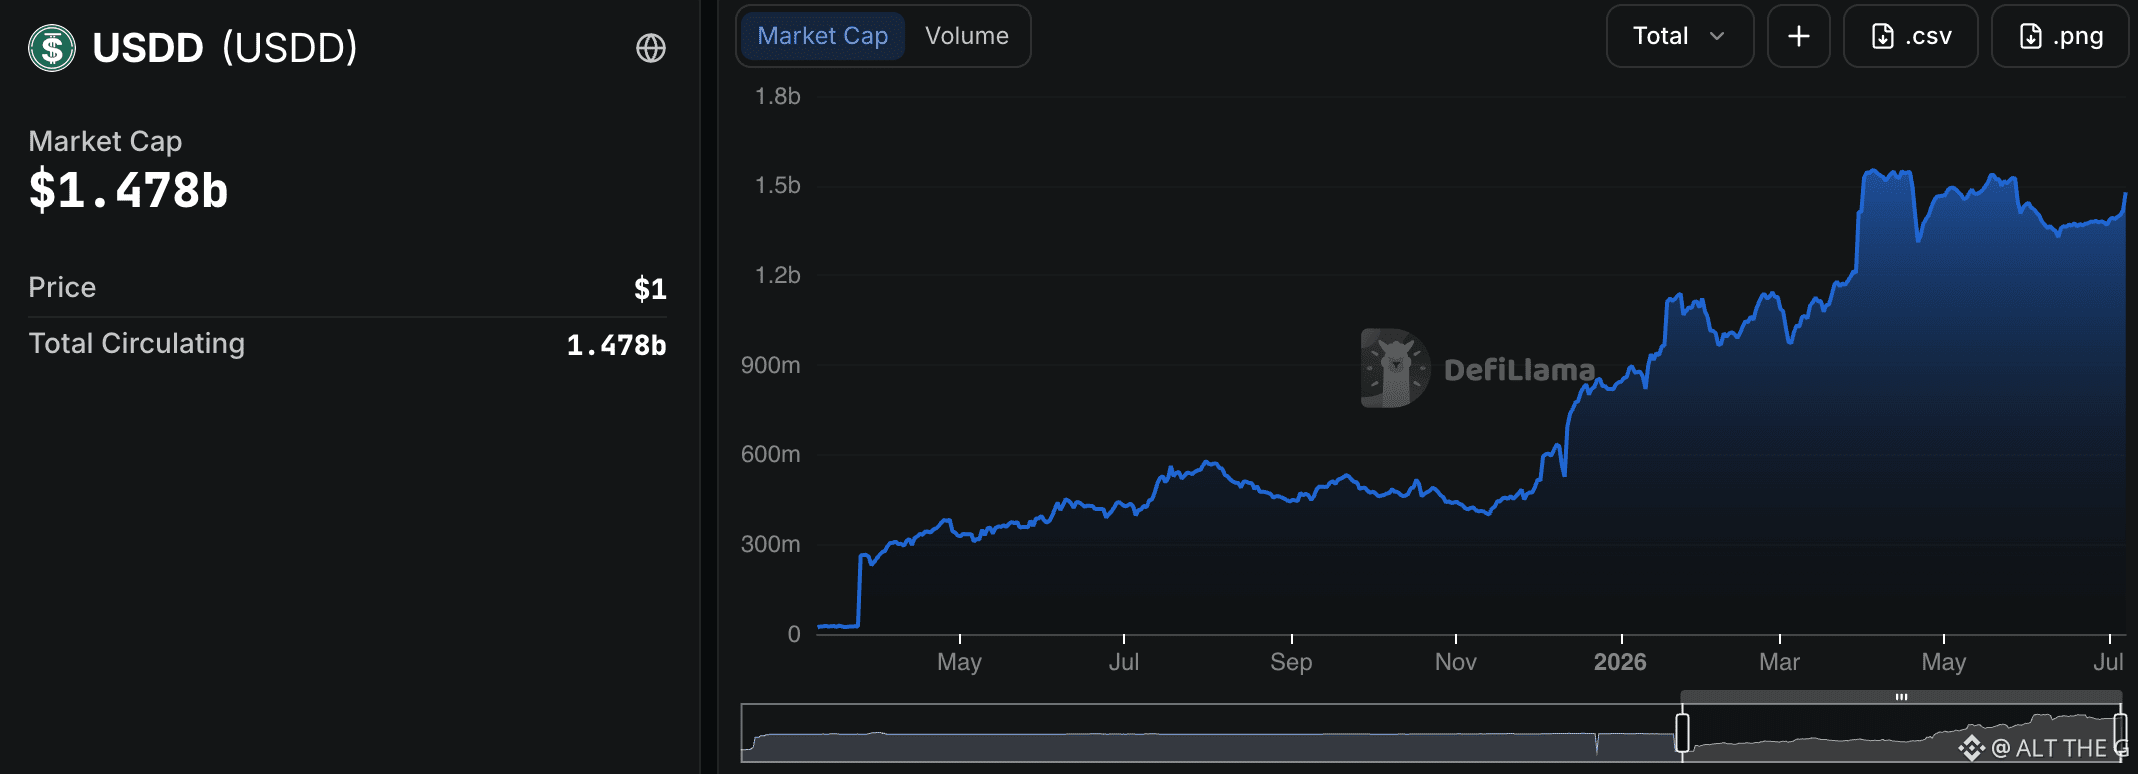The width and height of the screenshot is (2138, 774).
Task: Click the Mar x-axis label
Action: pos(1779,662)
